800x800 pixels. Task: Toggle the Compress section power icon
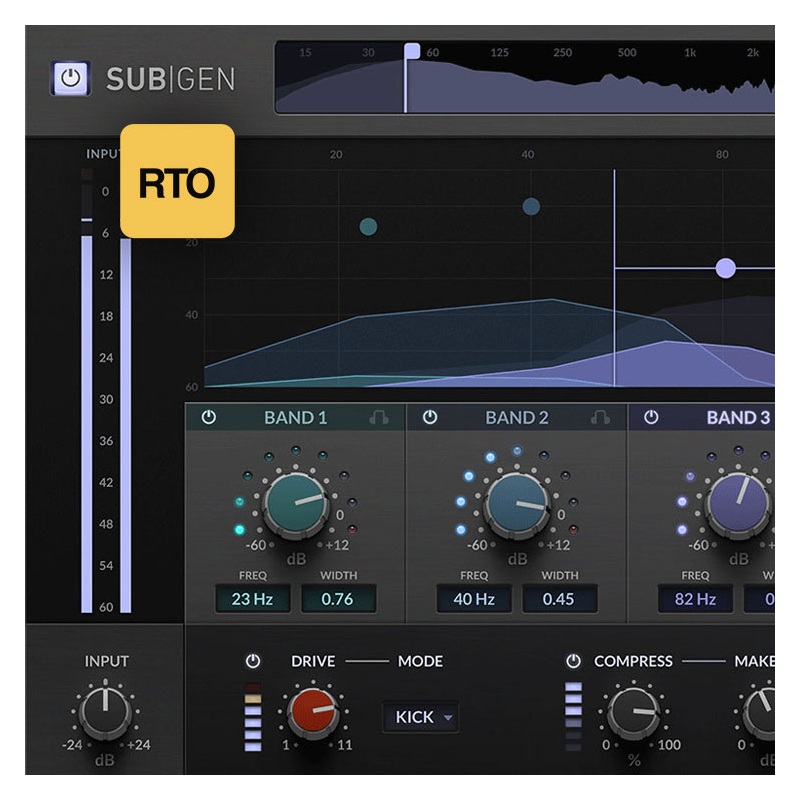click(573, 661)
